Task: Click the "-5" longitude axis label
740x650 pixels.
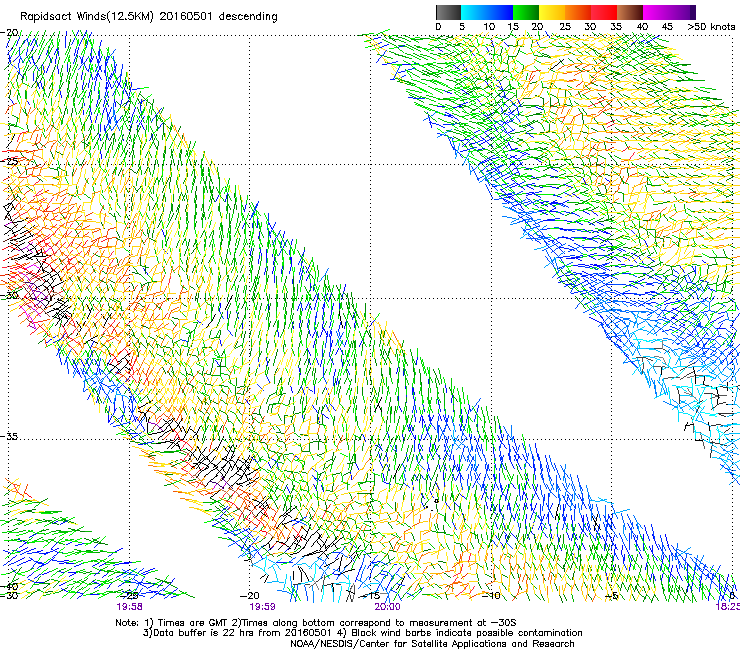Action: (611, 596)
